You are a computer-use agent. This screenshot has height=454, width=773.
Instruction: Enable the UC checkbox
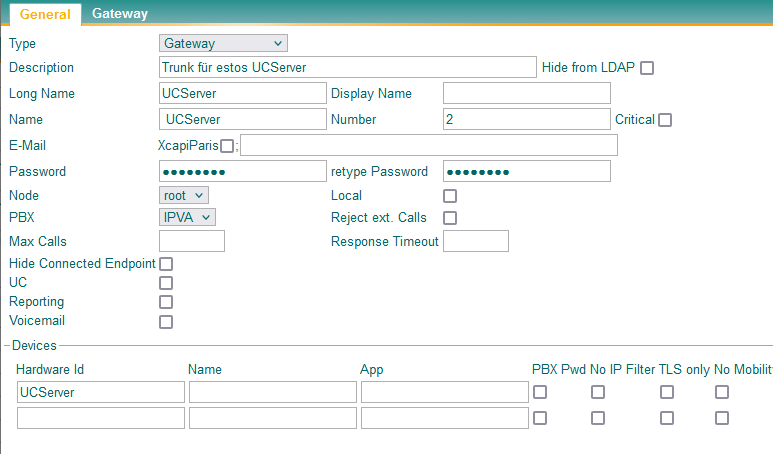pos(166,283)
